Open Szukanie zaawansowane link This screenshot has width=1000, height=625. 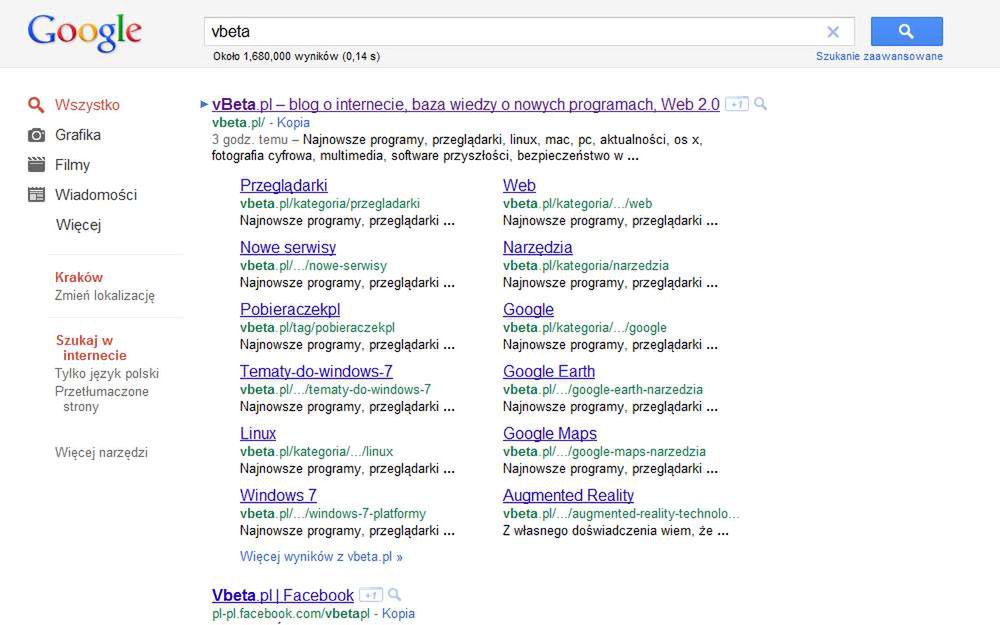[879, 56]
